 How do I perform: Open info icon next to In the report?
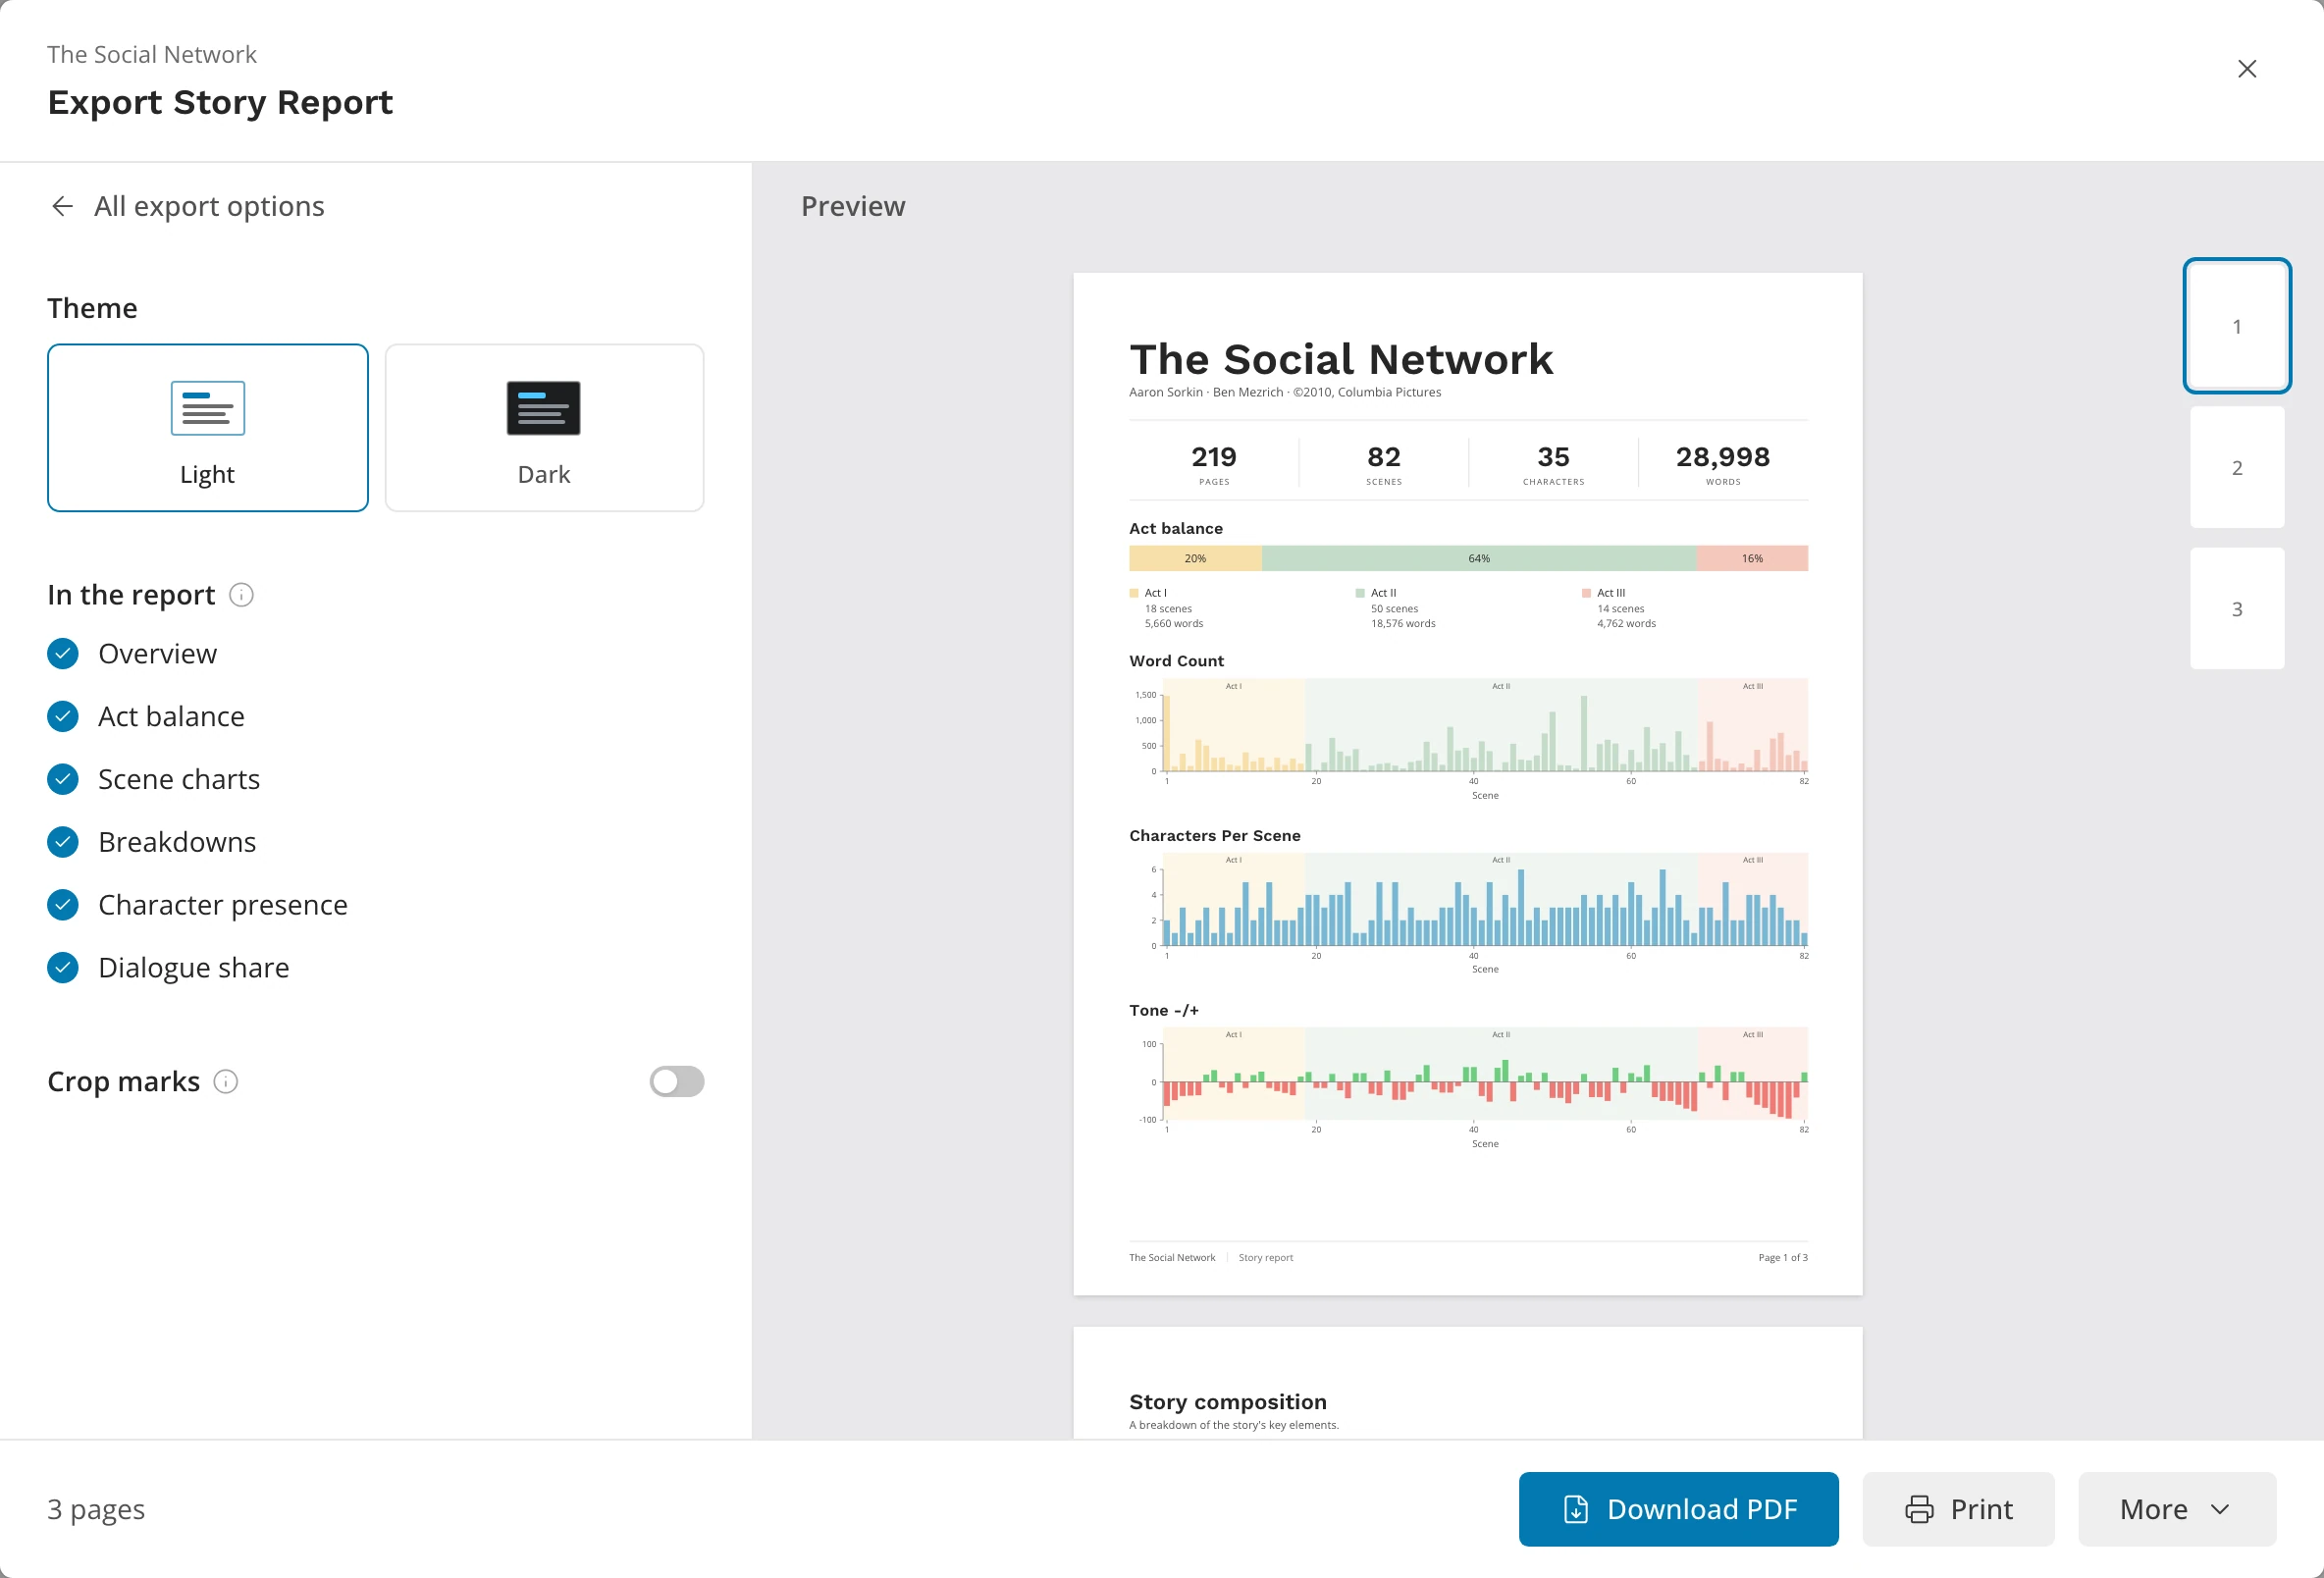pos(241,595)
